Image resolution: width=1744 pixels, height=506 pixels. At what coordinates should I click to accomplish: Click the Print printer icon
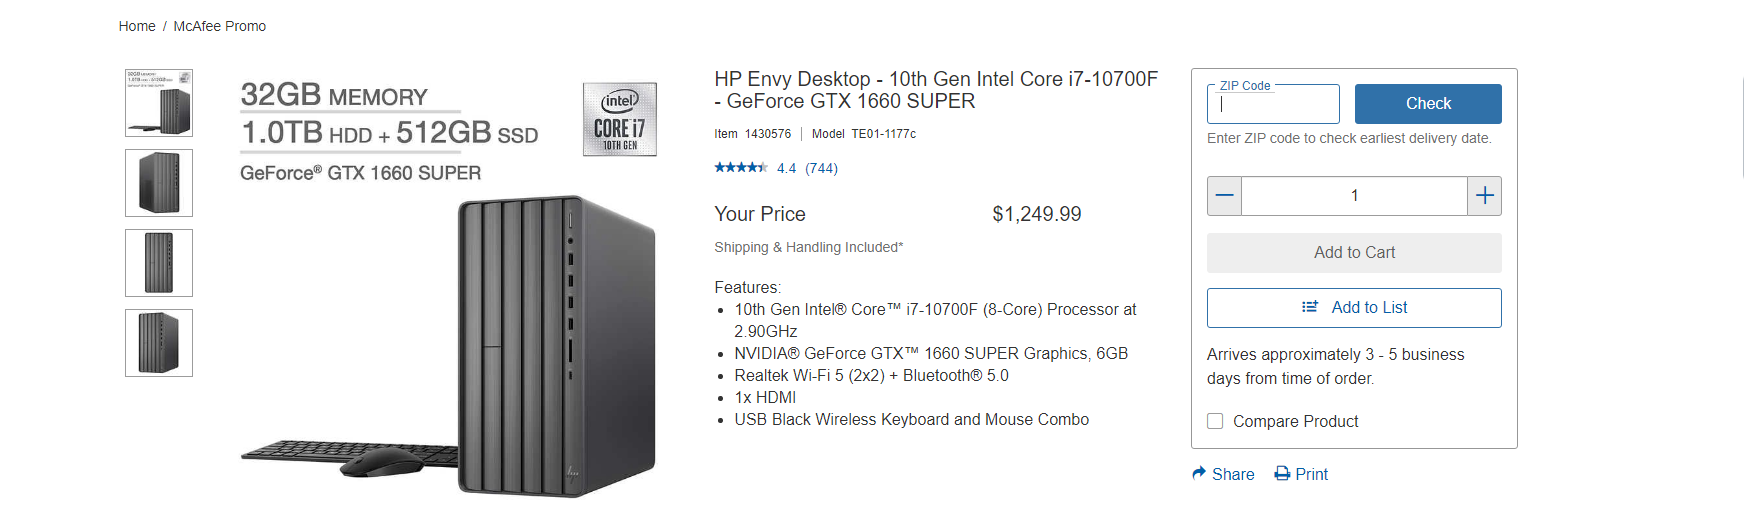tap(1282, 473)
